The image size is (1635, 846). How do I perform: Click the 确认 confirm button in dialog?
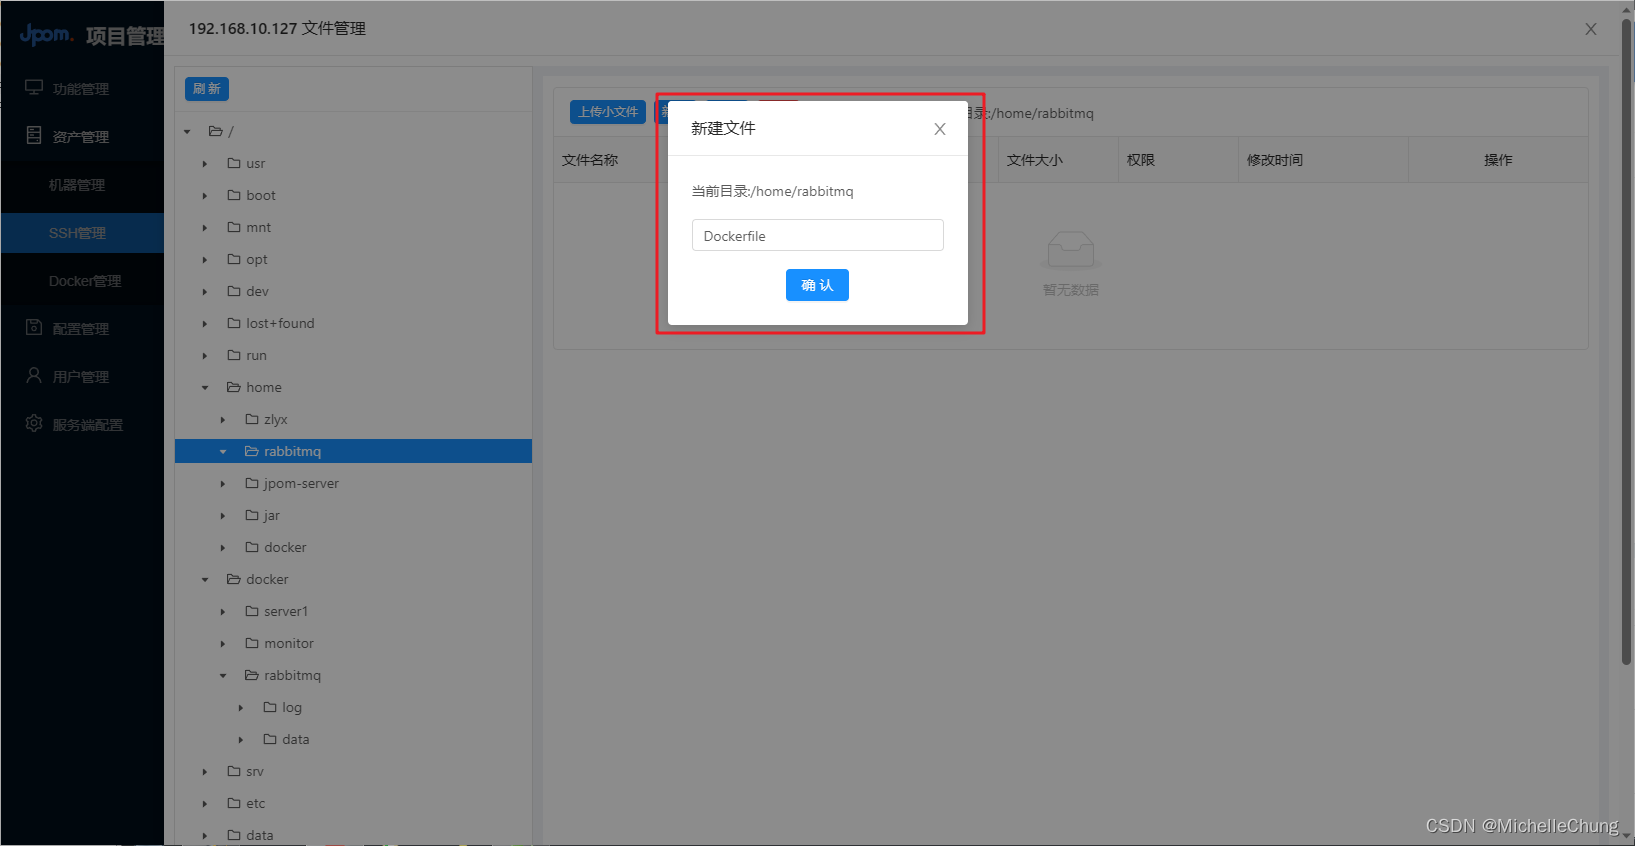coord(817,285)
